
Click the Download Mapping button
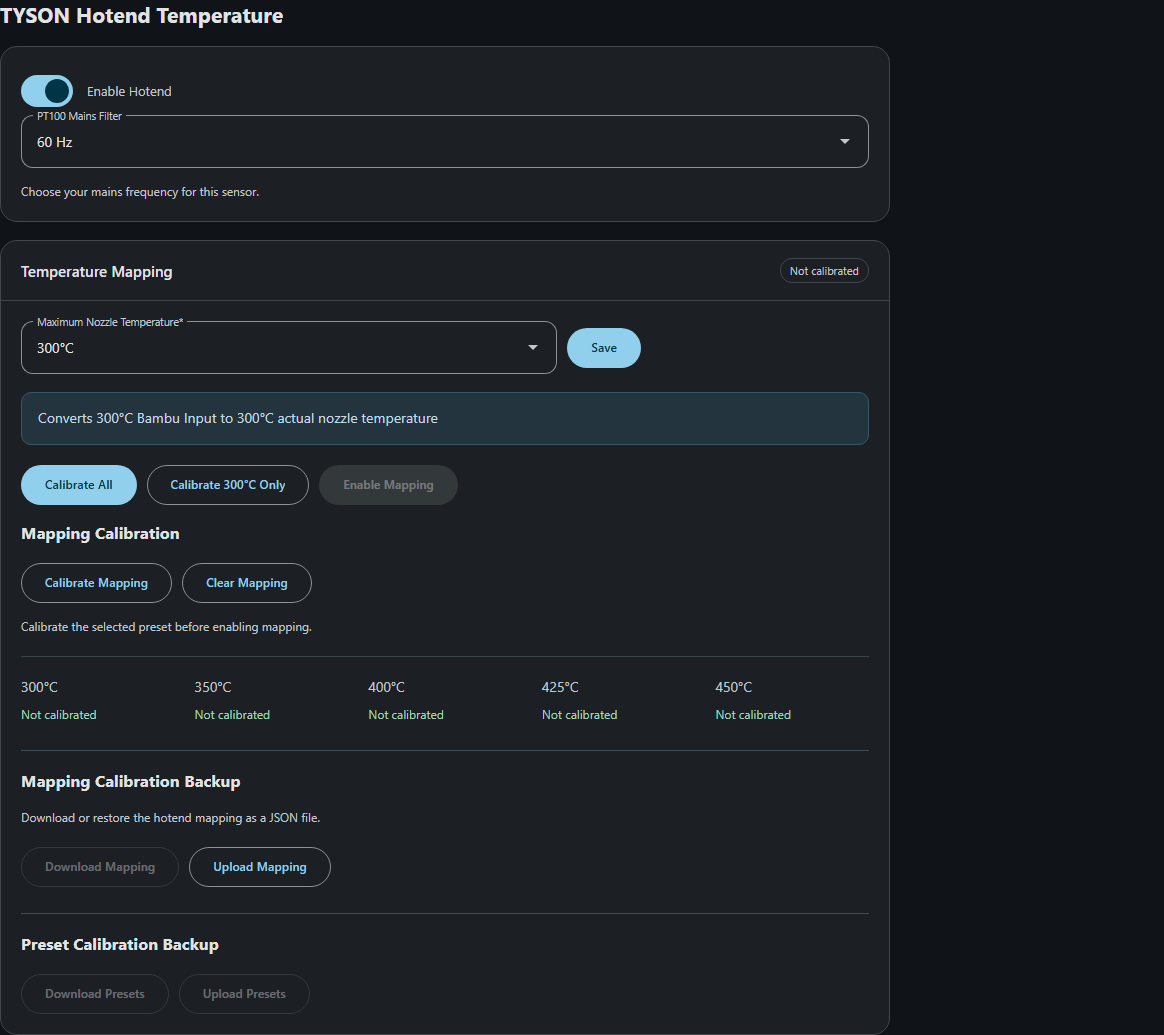[100, 866]
